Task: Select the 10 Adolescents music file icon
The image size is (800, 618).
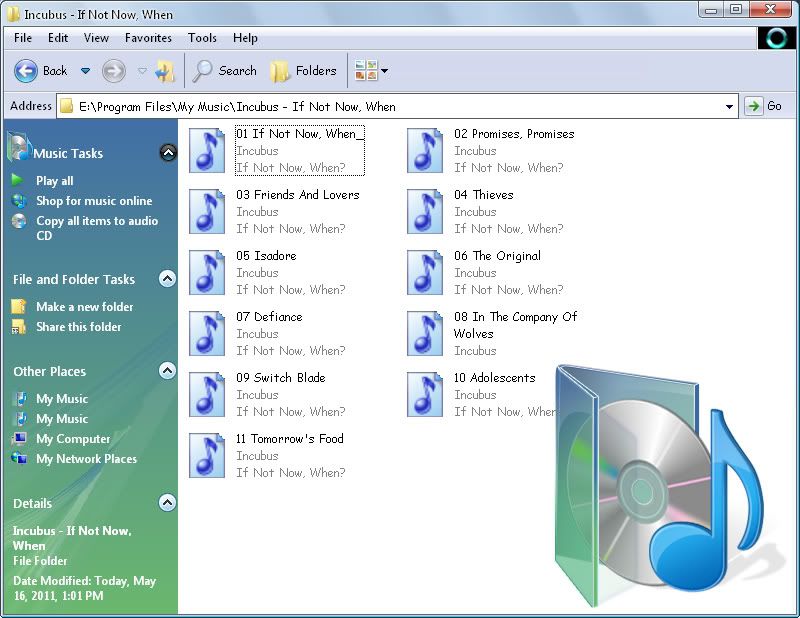Action: pos(424,394)
